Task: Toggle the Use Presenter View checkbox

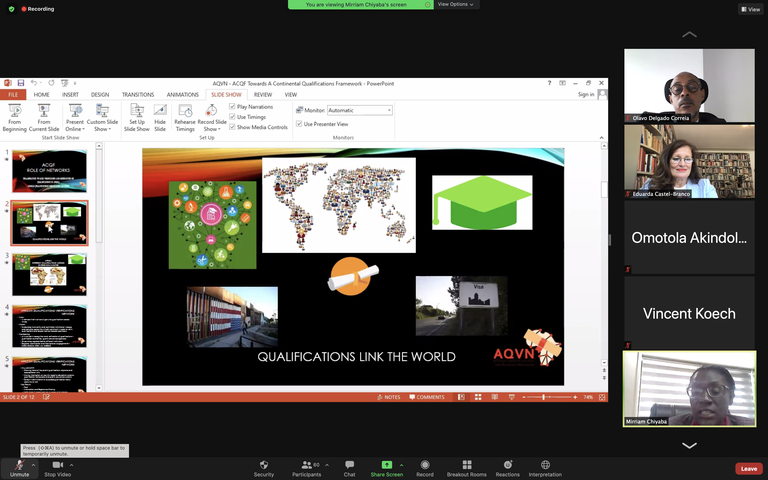Action: 299,123
